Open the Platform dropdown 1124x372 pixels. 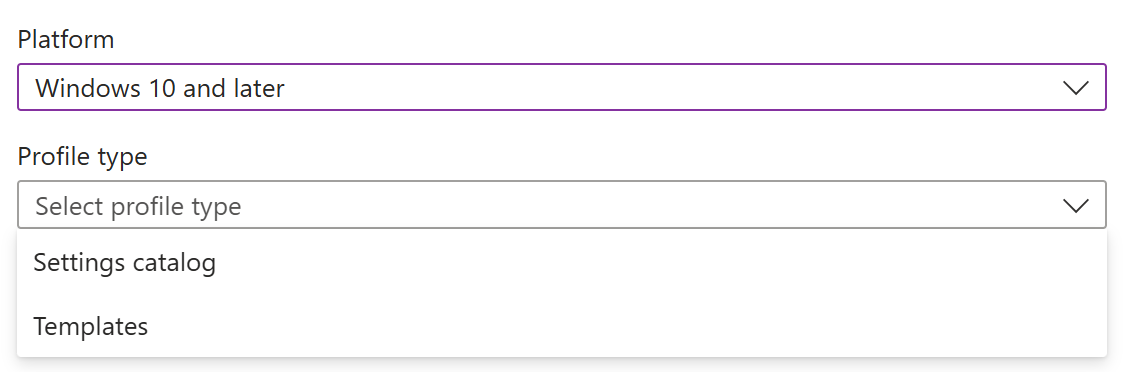click(561, 87)
